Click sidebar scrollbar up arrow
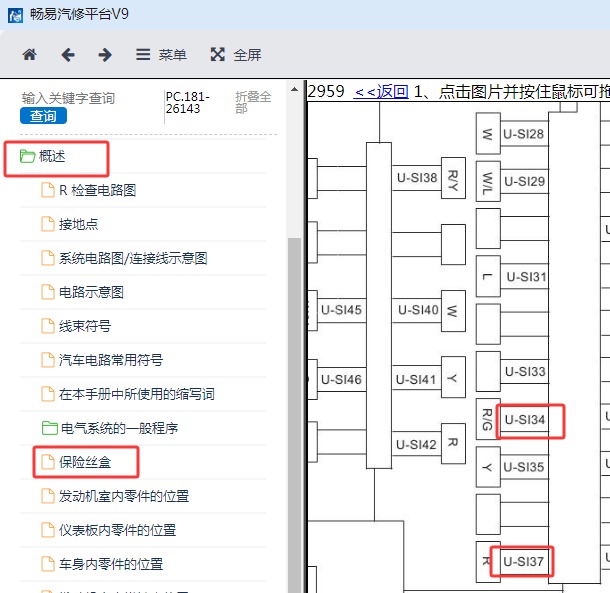This screenshot has height=593, width=610. tap(294, 89)
